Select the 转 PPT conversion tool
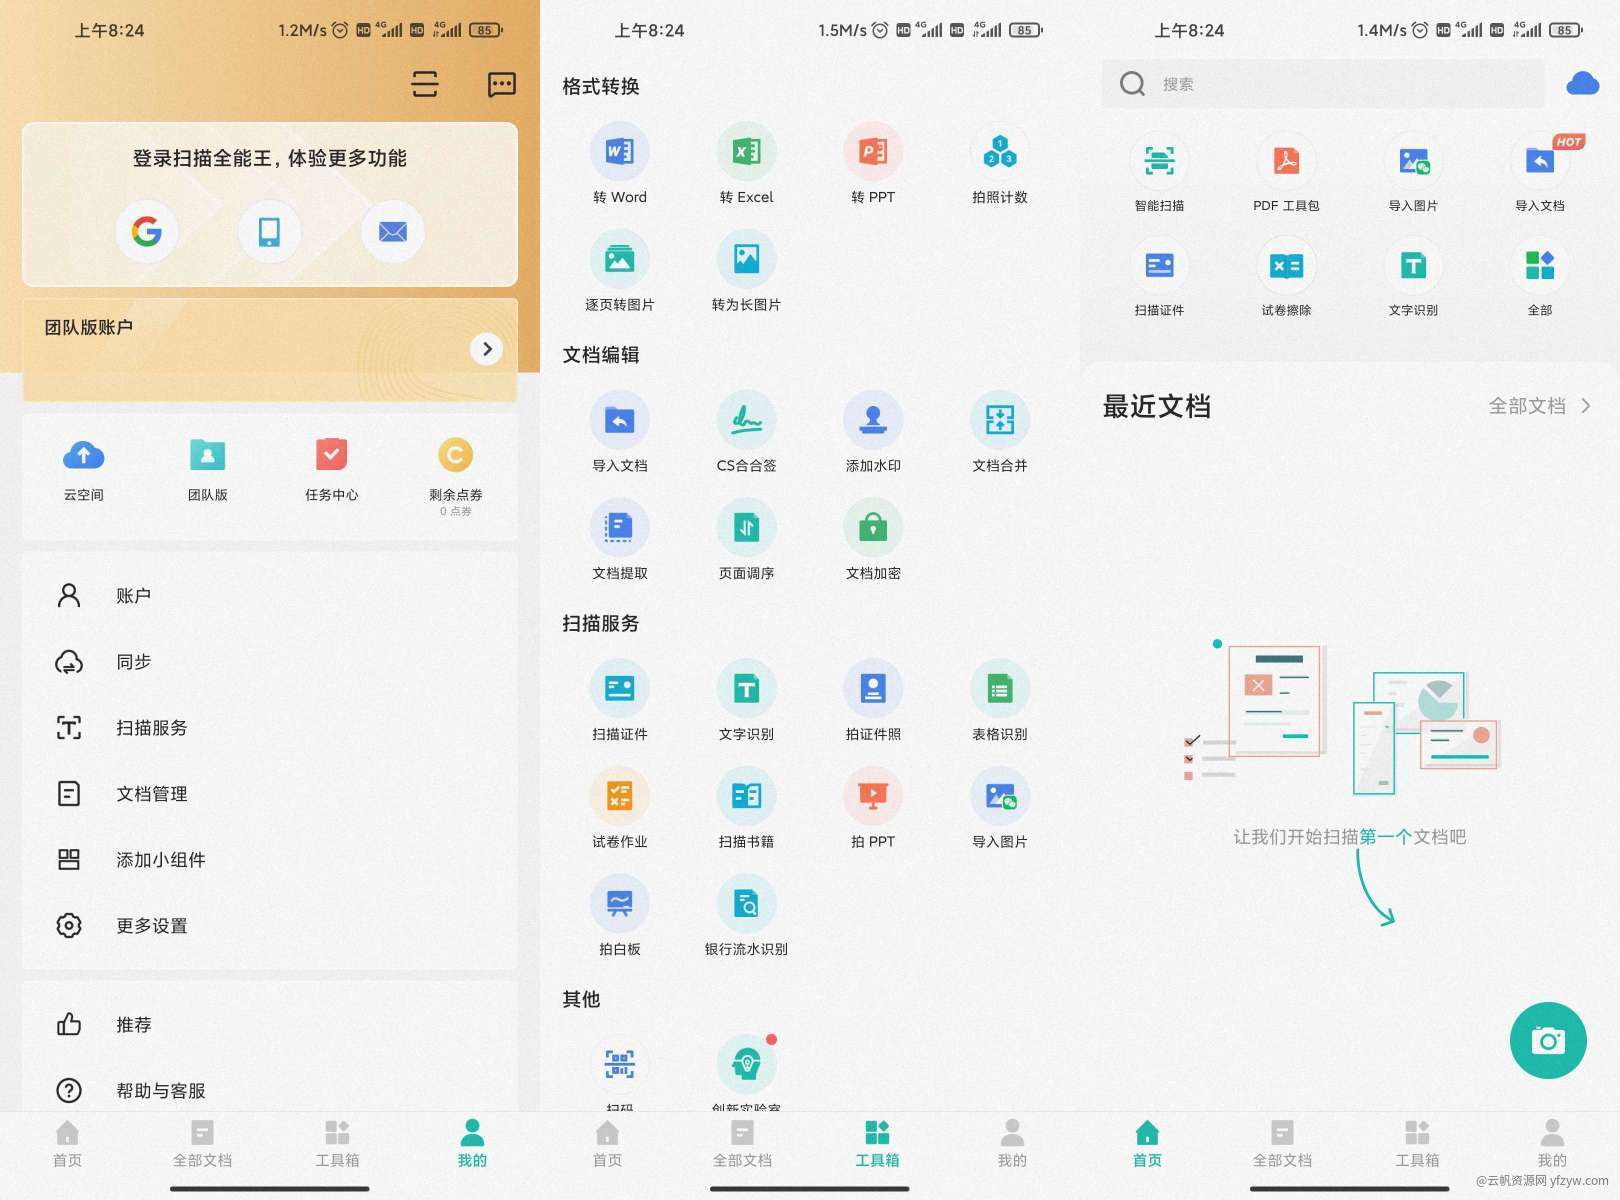This screenshot has height=1200, width=1620. [x=873, y=164]
